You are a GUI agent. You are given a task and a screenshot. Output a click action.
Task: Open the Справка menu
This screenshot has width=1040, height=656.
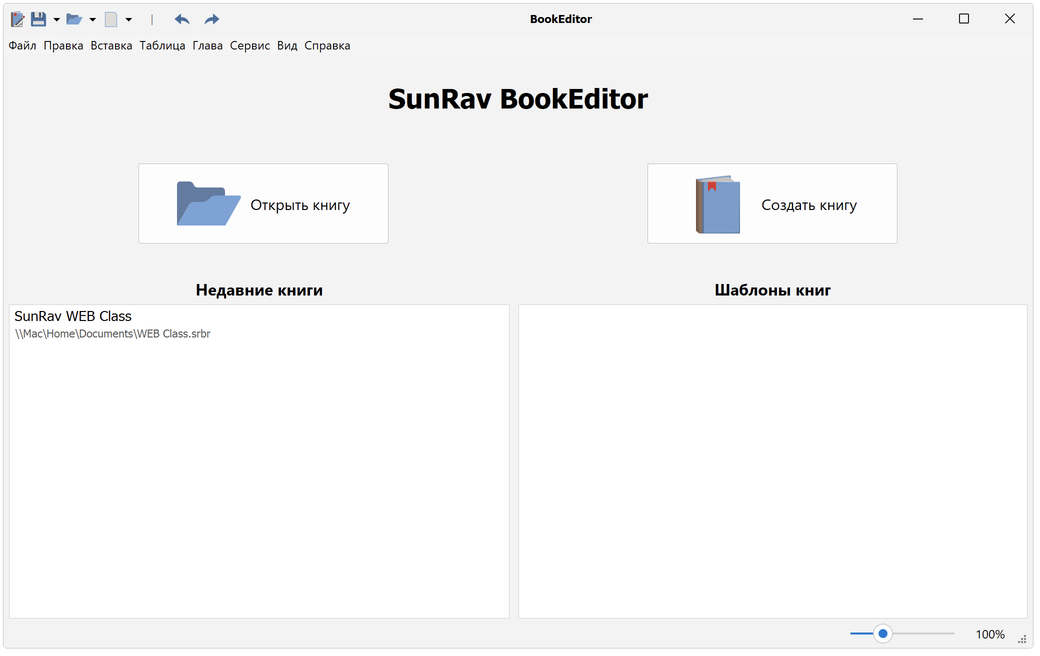click(328, 46)
